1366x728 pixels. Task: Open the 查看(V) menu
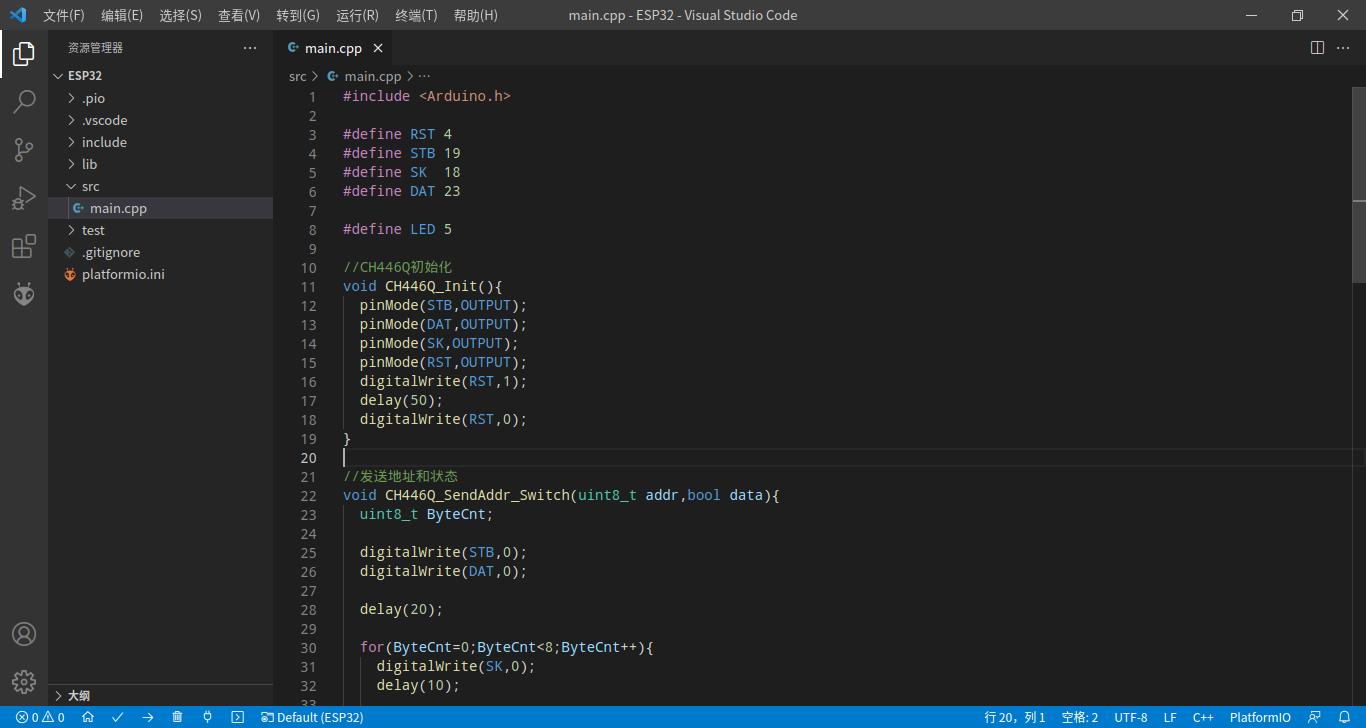point(239,15)
